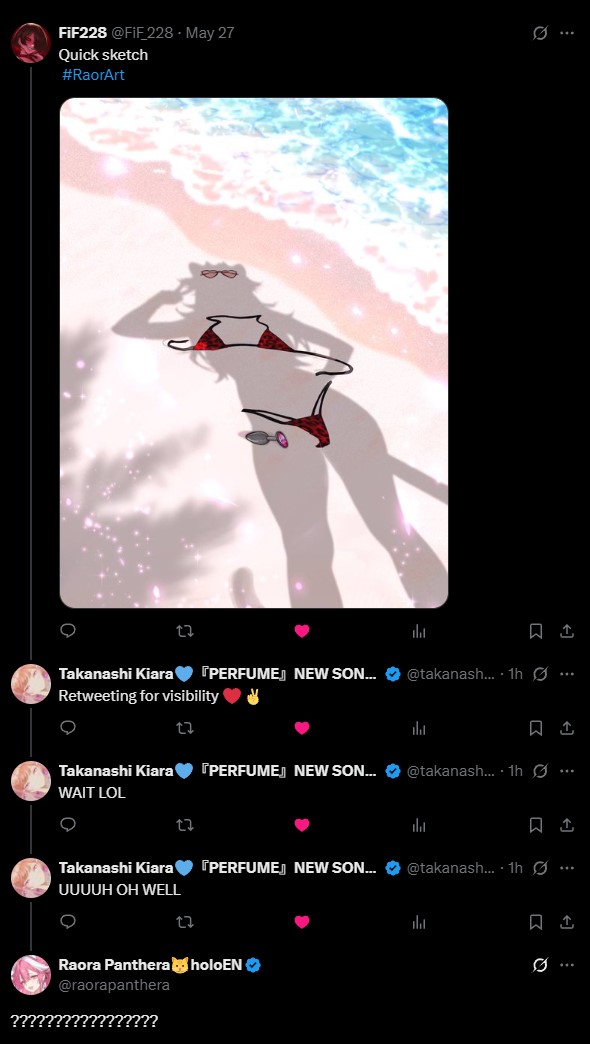Reply to FiF228's Quick sketch post
Image resolution: width=590 pixels, height=1044 pixels.
[68, 631]
